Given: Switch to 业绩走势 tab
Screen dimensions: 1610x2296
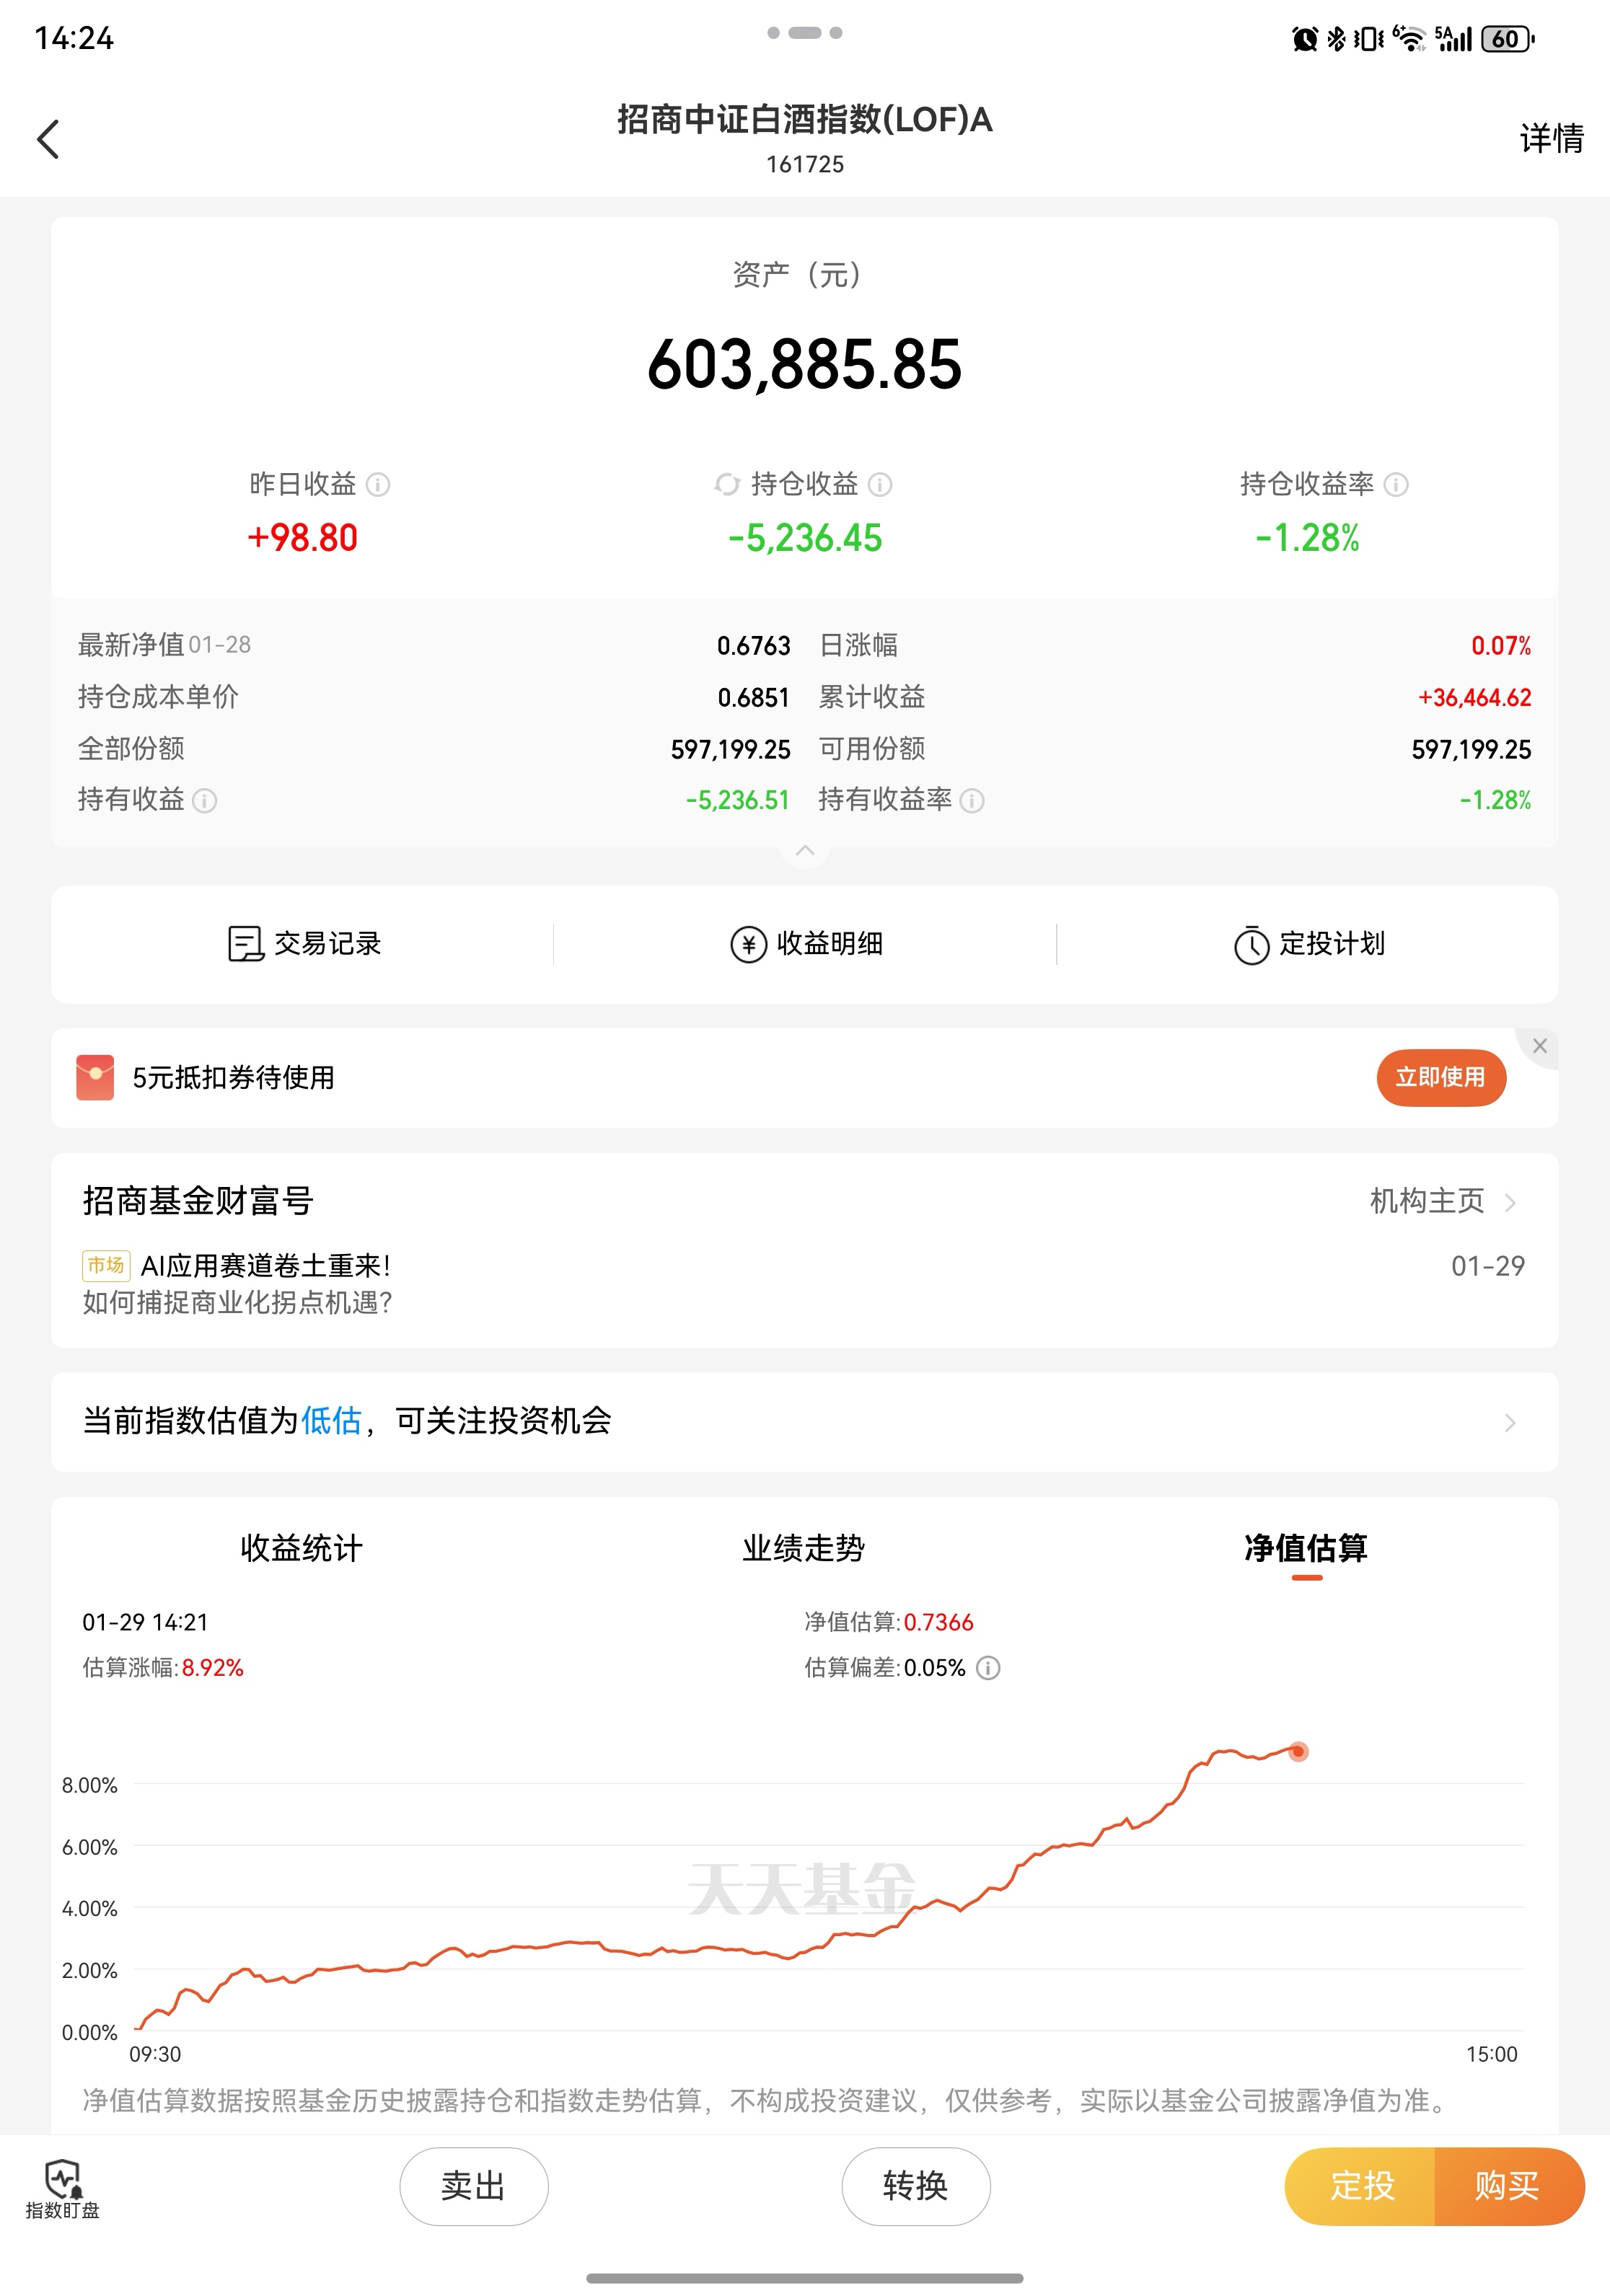Looking at the screenshot, I should pyautogui.click(x=803, y=1548).
